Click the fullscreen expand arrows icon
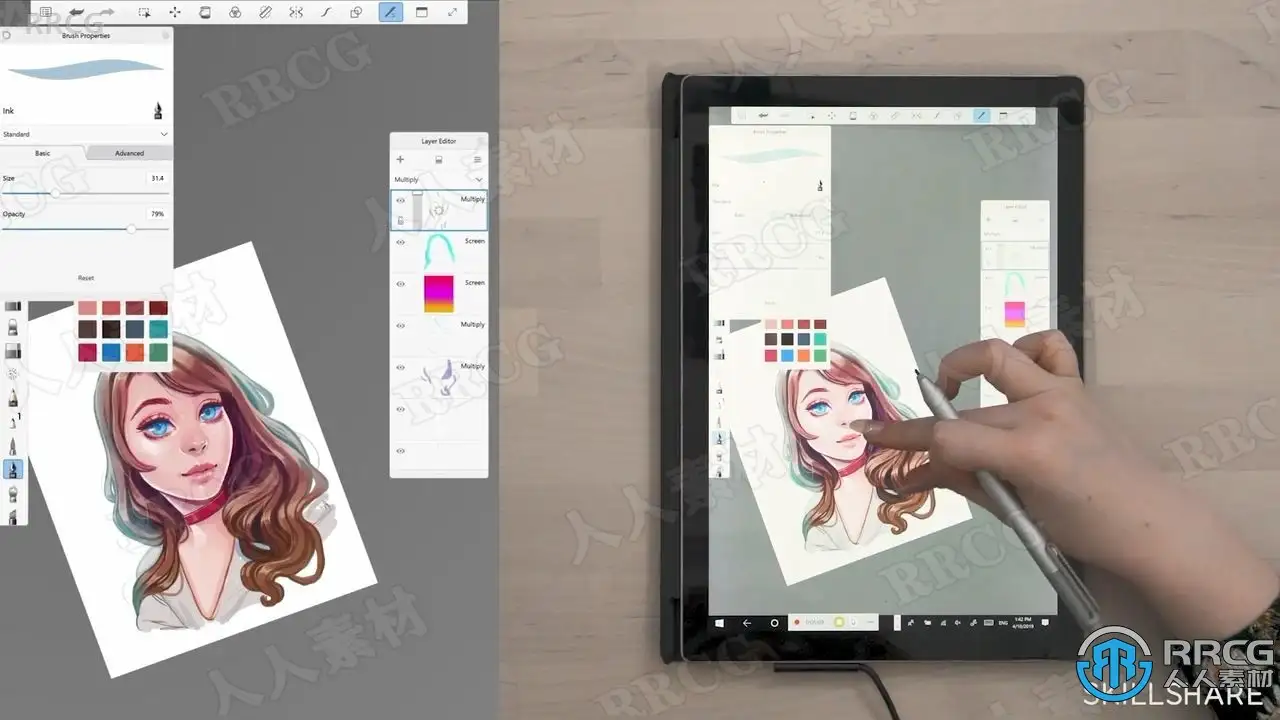Image resolution: width=1280 pixels, height=720 pixels. pos(452,12)
